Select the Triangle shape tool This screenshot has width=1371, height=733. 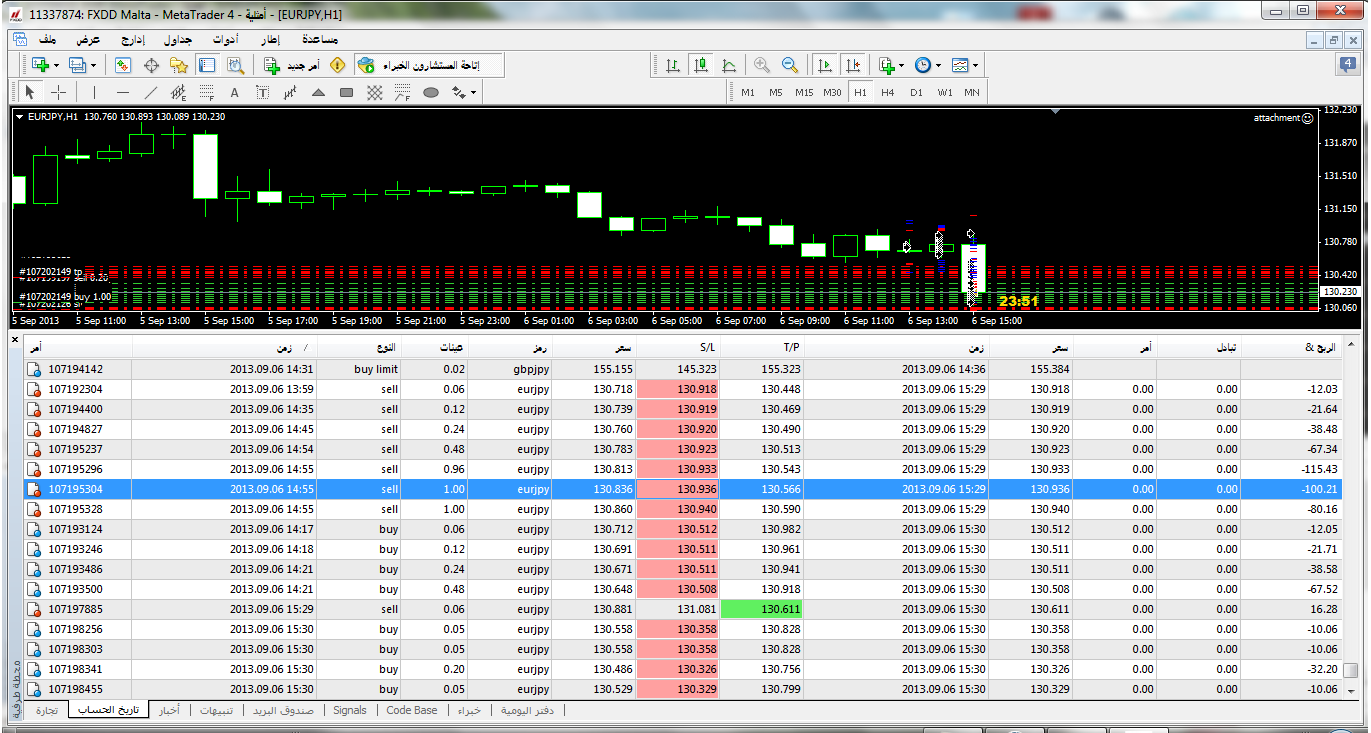click(318, 93)
